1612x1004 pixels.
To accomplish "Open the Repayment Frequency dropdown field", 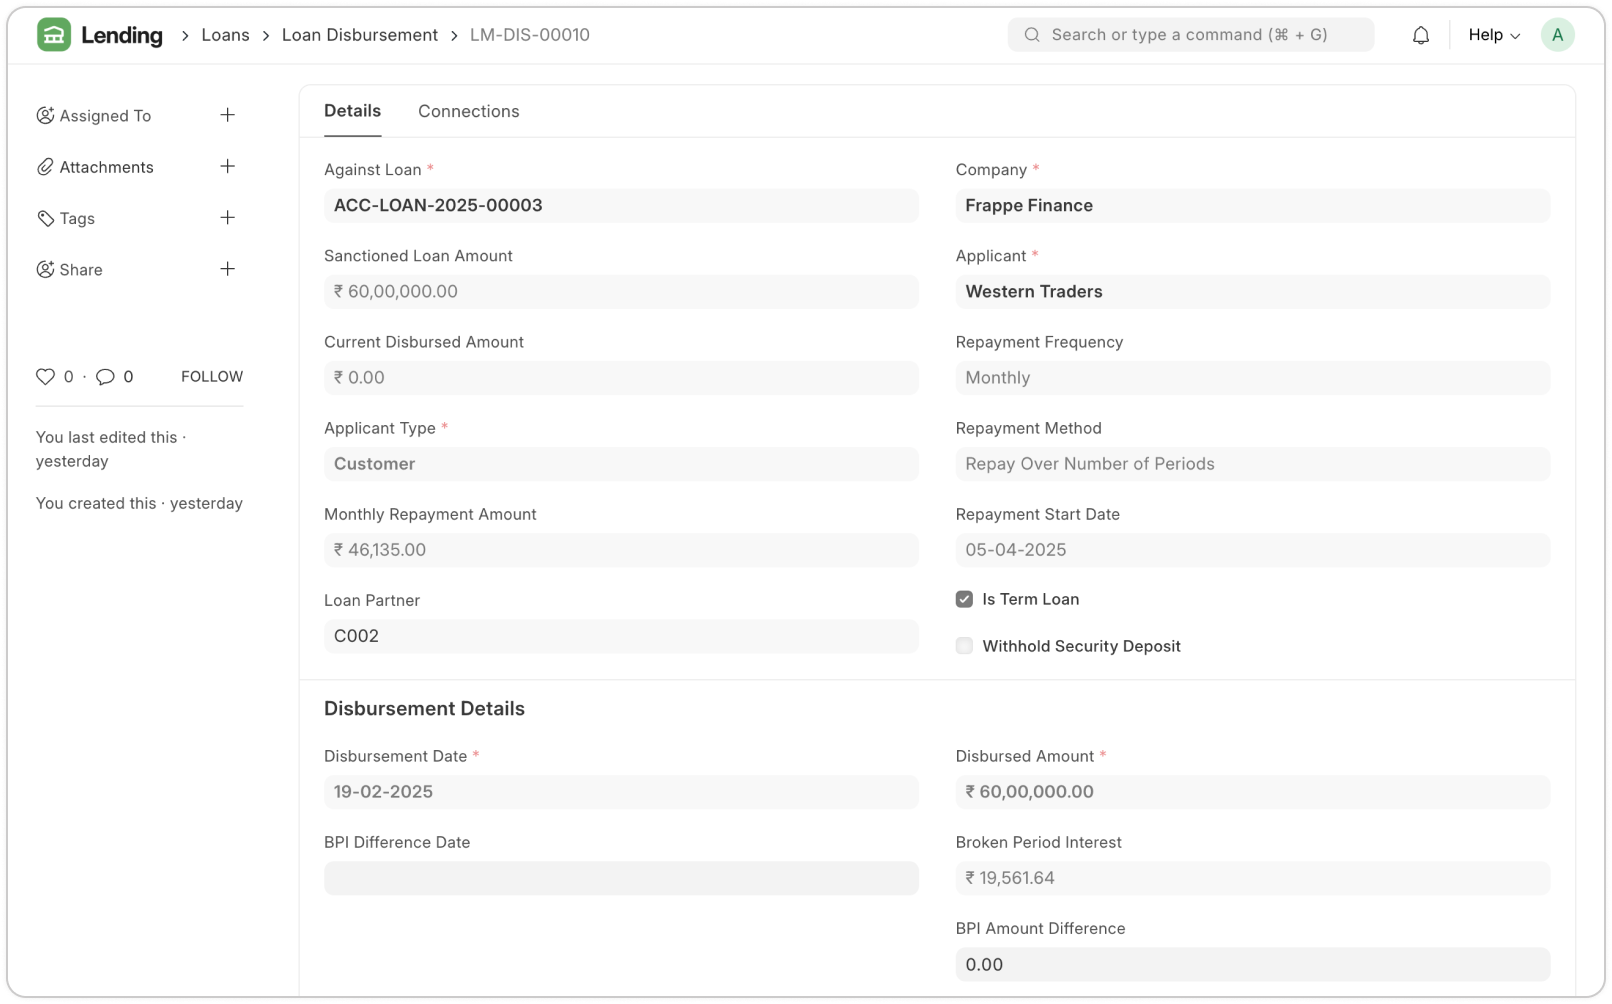I will click(x=1252, y=378).
